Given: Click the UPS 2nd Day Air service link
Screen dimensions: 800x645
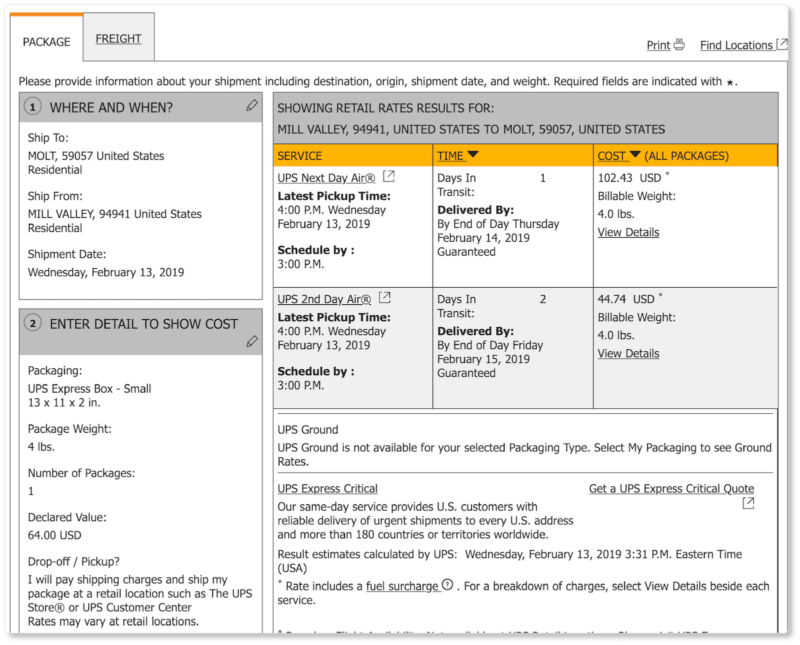Looking at the screenshot, I should point(324,298).
